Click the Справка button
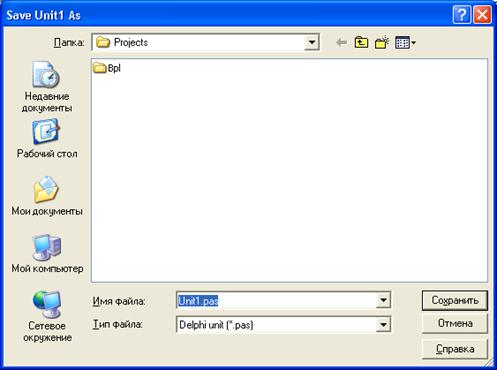This screenshot has height=370, width=497. [x=455, y=349]
